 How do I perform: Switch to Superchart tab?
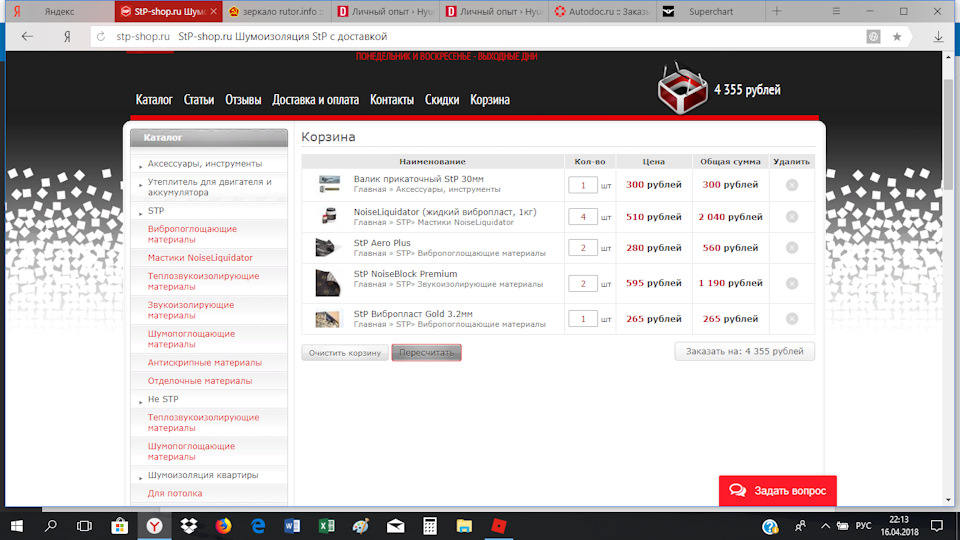pos(710,12)
